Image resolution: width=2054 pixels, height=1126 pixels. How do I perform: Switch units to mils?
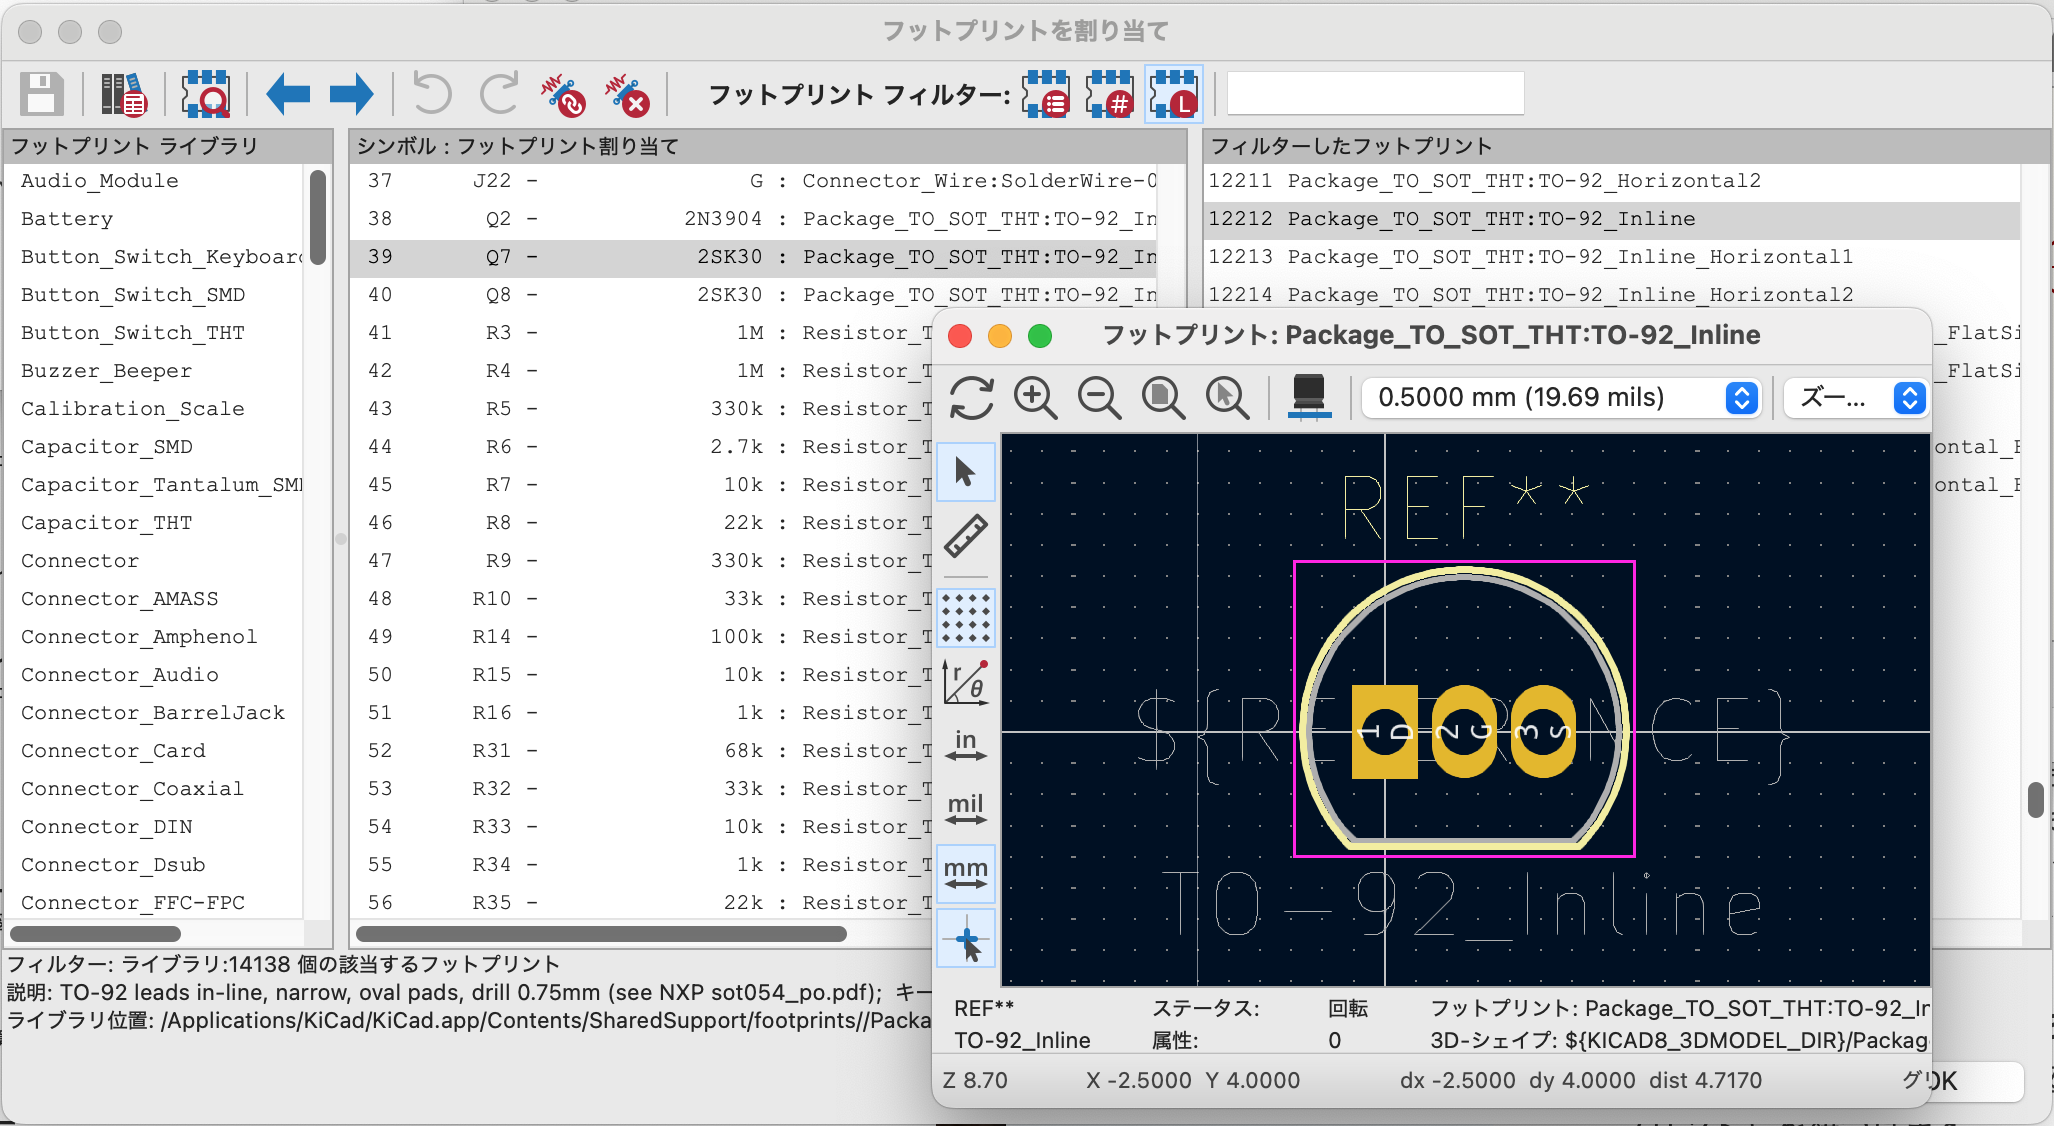tap(966, 810)
